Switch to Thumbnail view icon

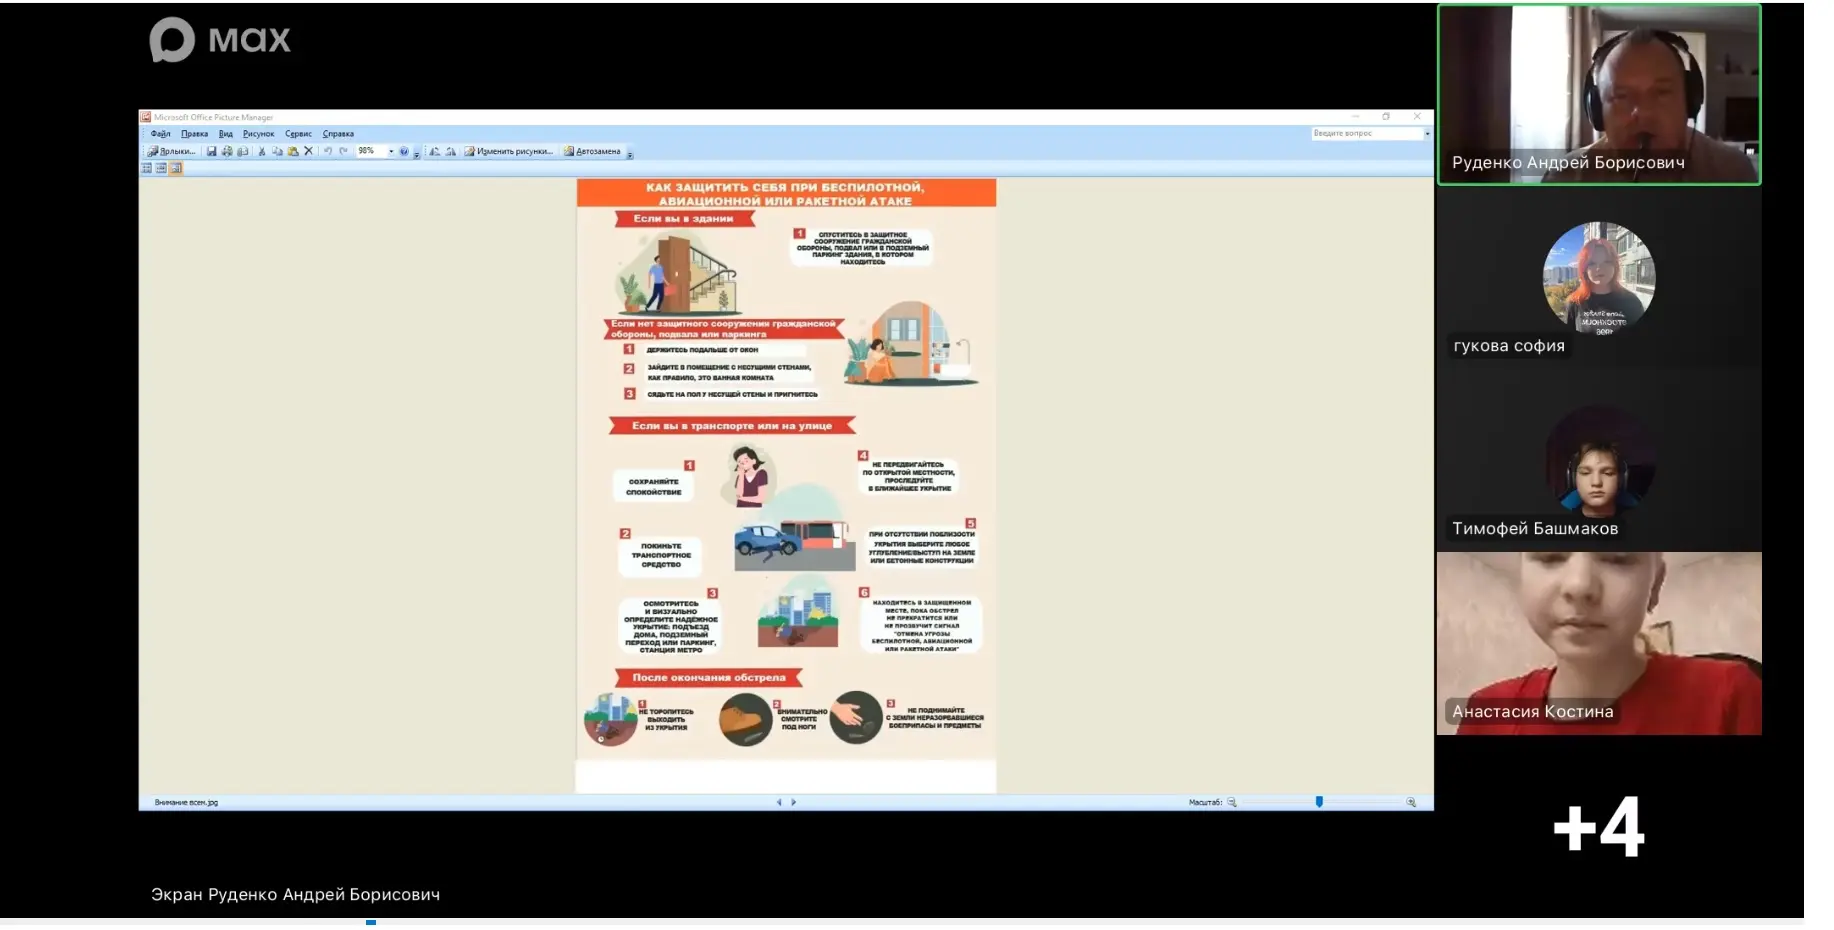pos(147,168)
